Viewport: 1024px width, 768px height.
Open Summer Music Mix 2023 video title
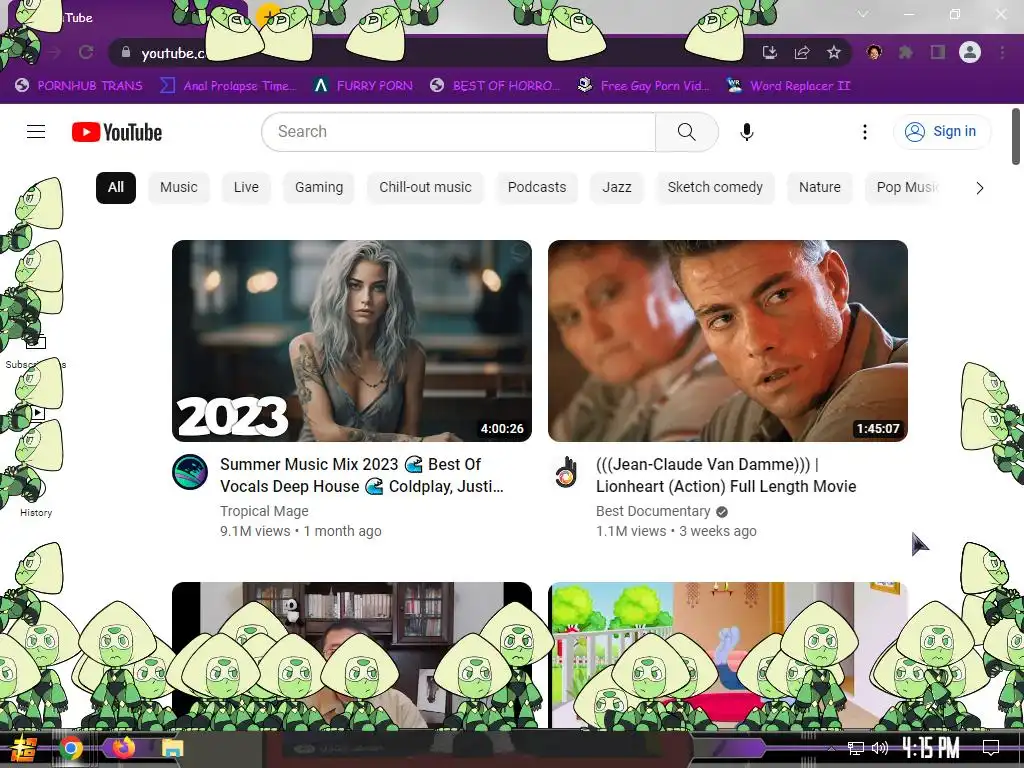tap(362, 475)
